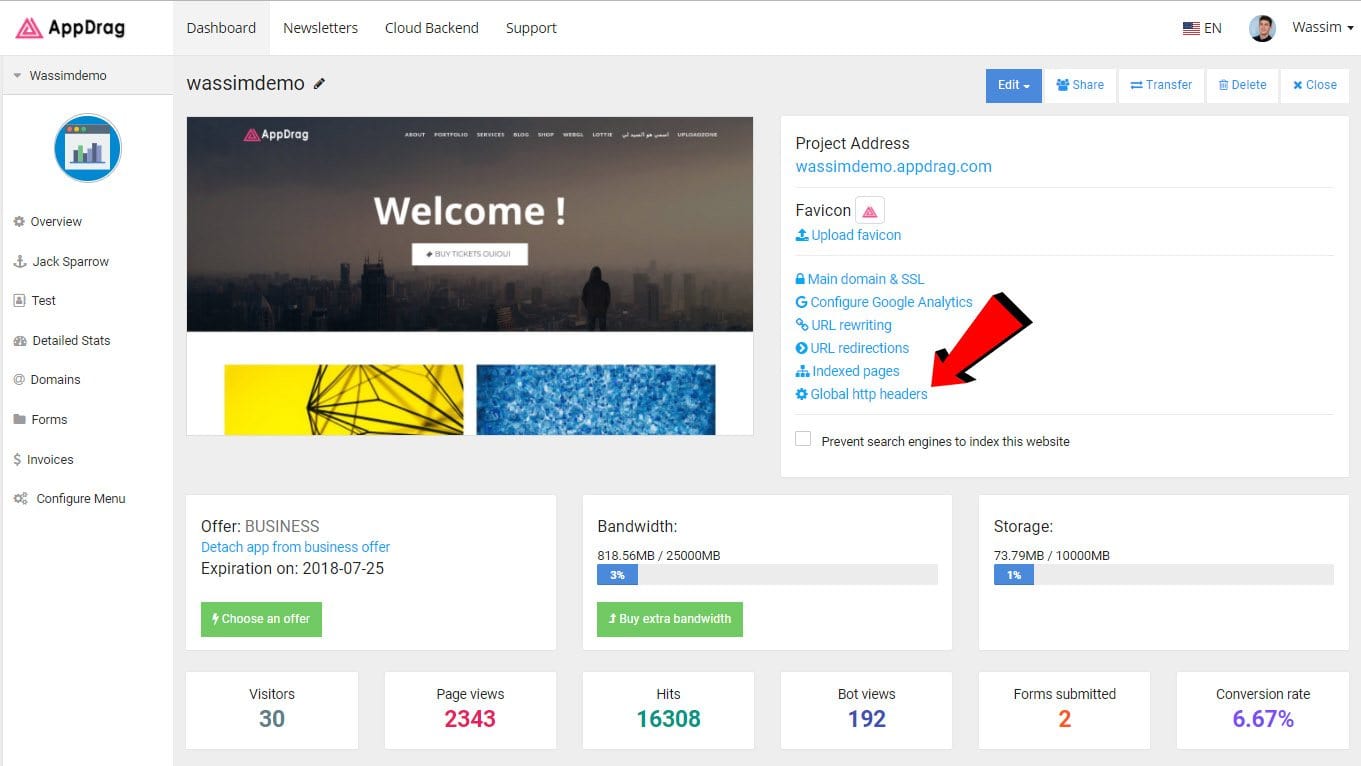Viewport: 1361px width, 766px height.
Task: Click the gears icon beside Configure Menu
Action: click(20, 499)
